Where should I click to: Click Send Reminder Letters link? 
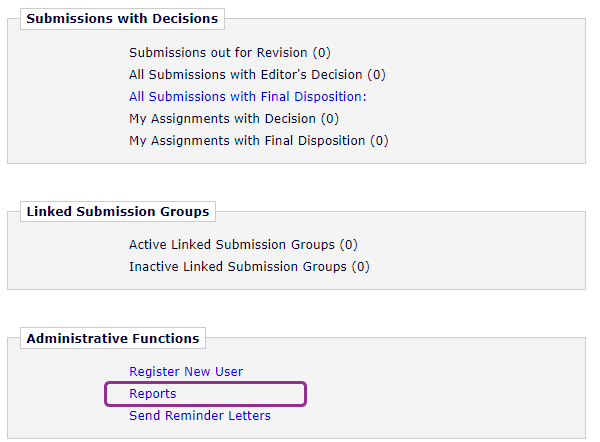(200, 416)
